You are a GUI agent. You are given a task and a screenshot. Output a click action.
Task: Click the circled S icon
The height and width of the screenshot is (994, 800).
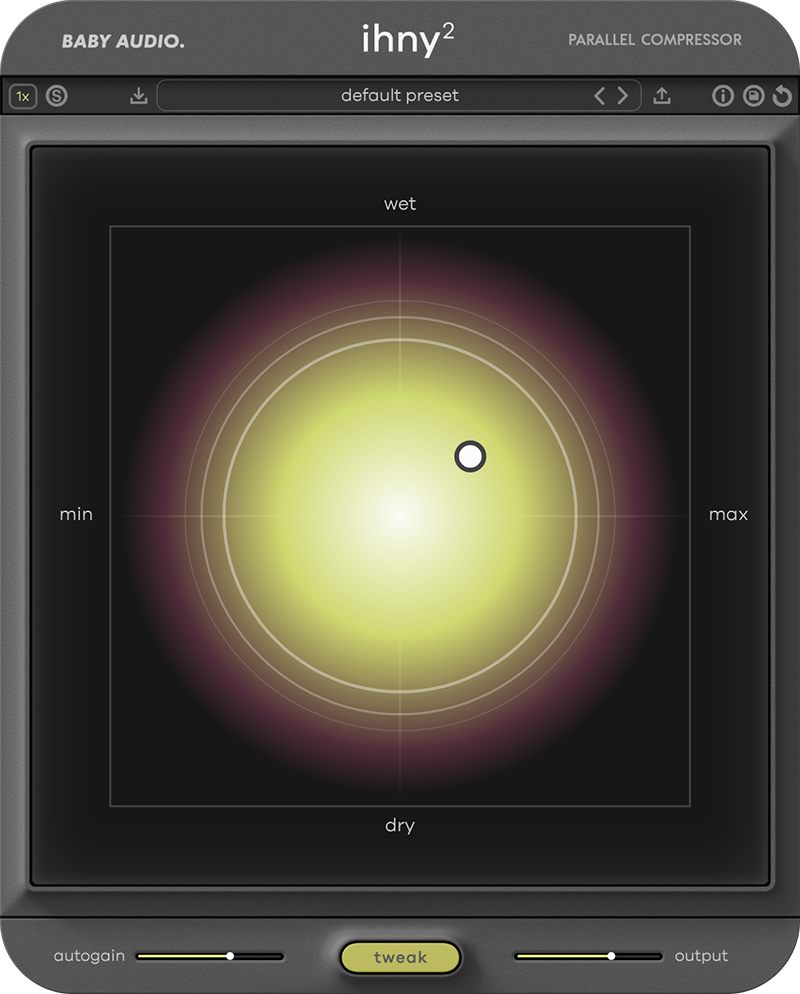[x=57, y=96]
